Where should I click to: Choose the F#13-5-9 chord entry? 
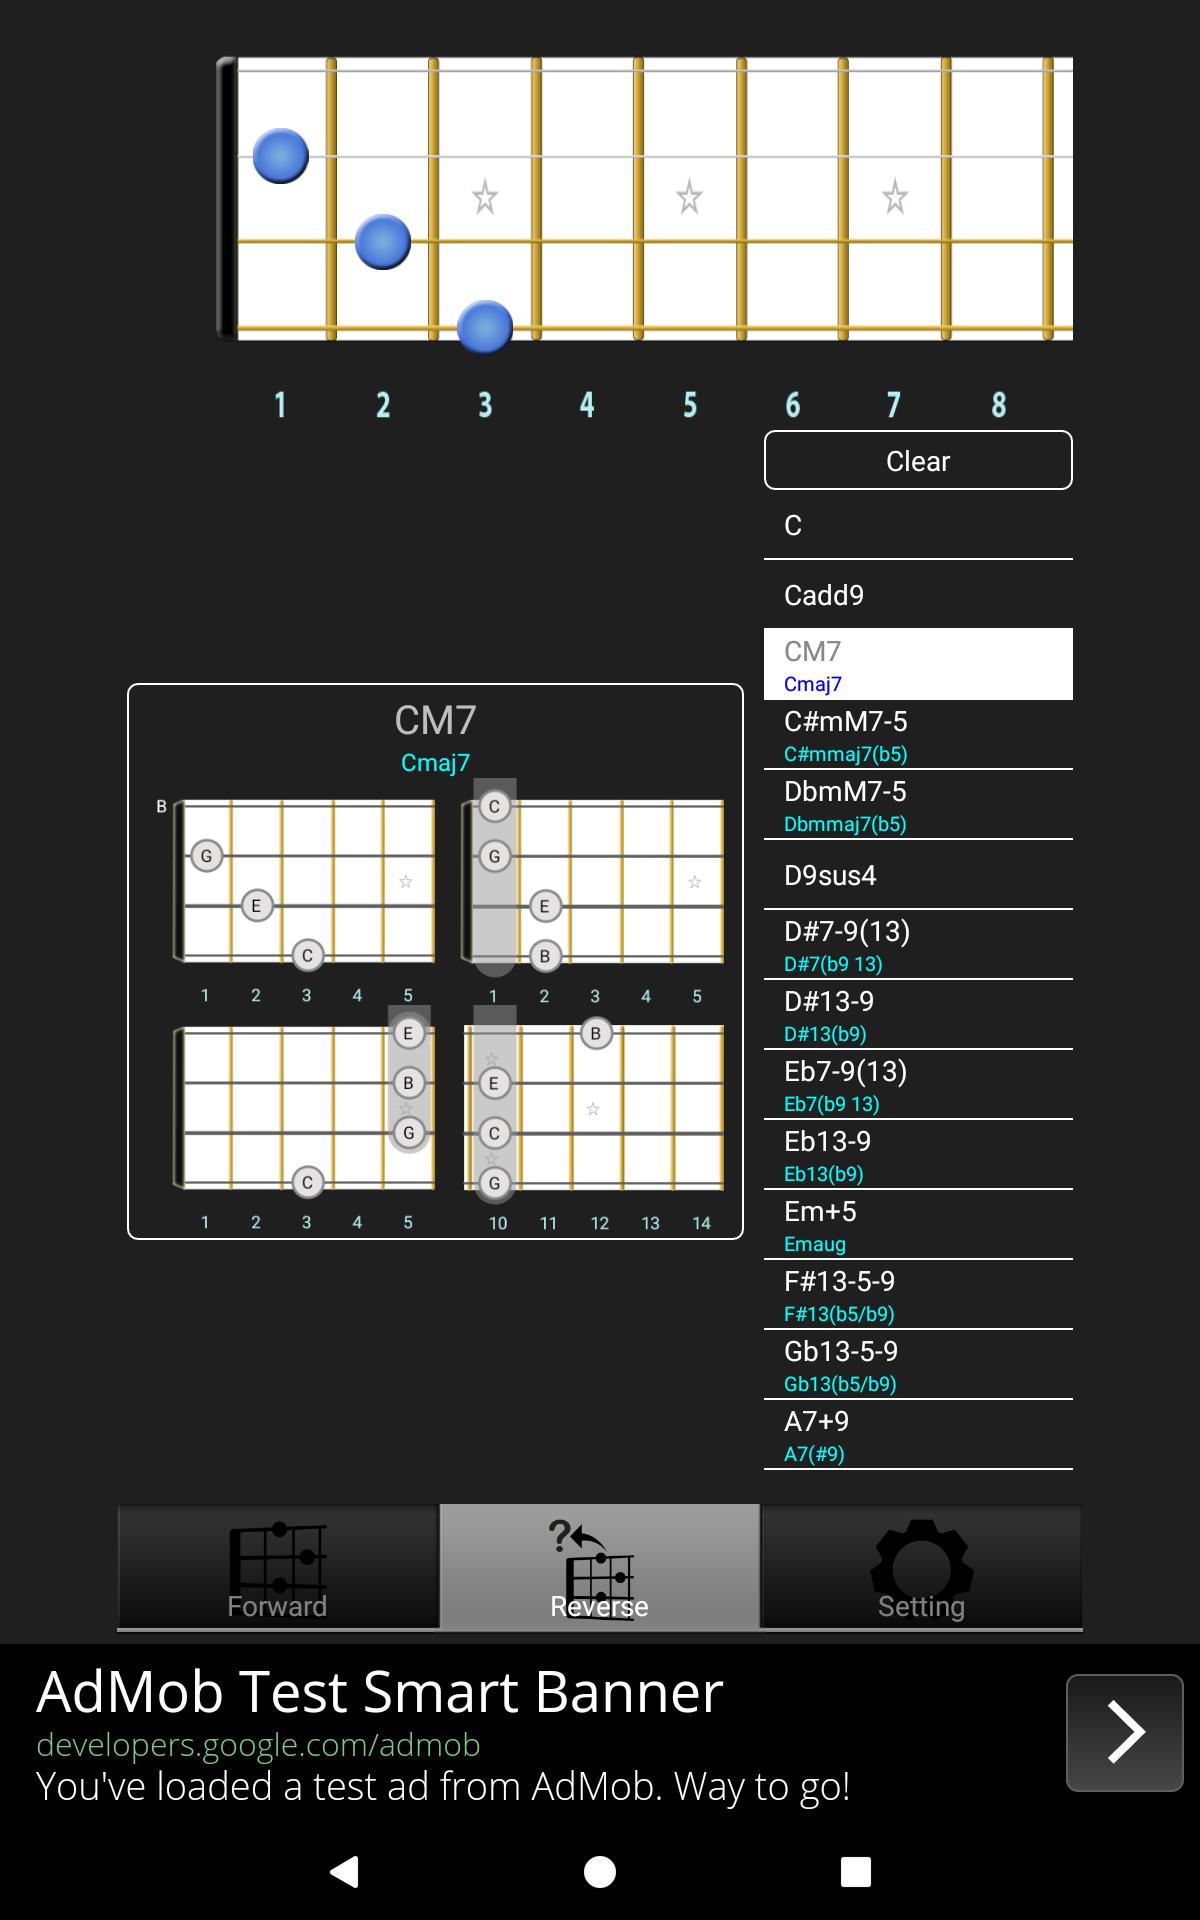coord(918,1295)
